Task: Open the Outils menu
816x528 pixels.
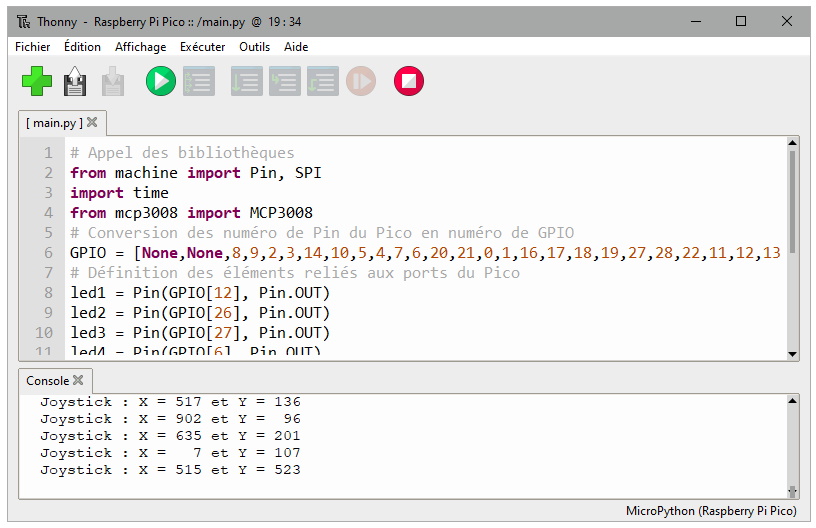Action: pyautogui.click(x=254, y=47)
